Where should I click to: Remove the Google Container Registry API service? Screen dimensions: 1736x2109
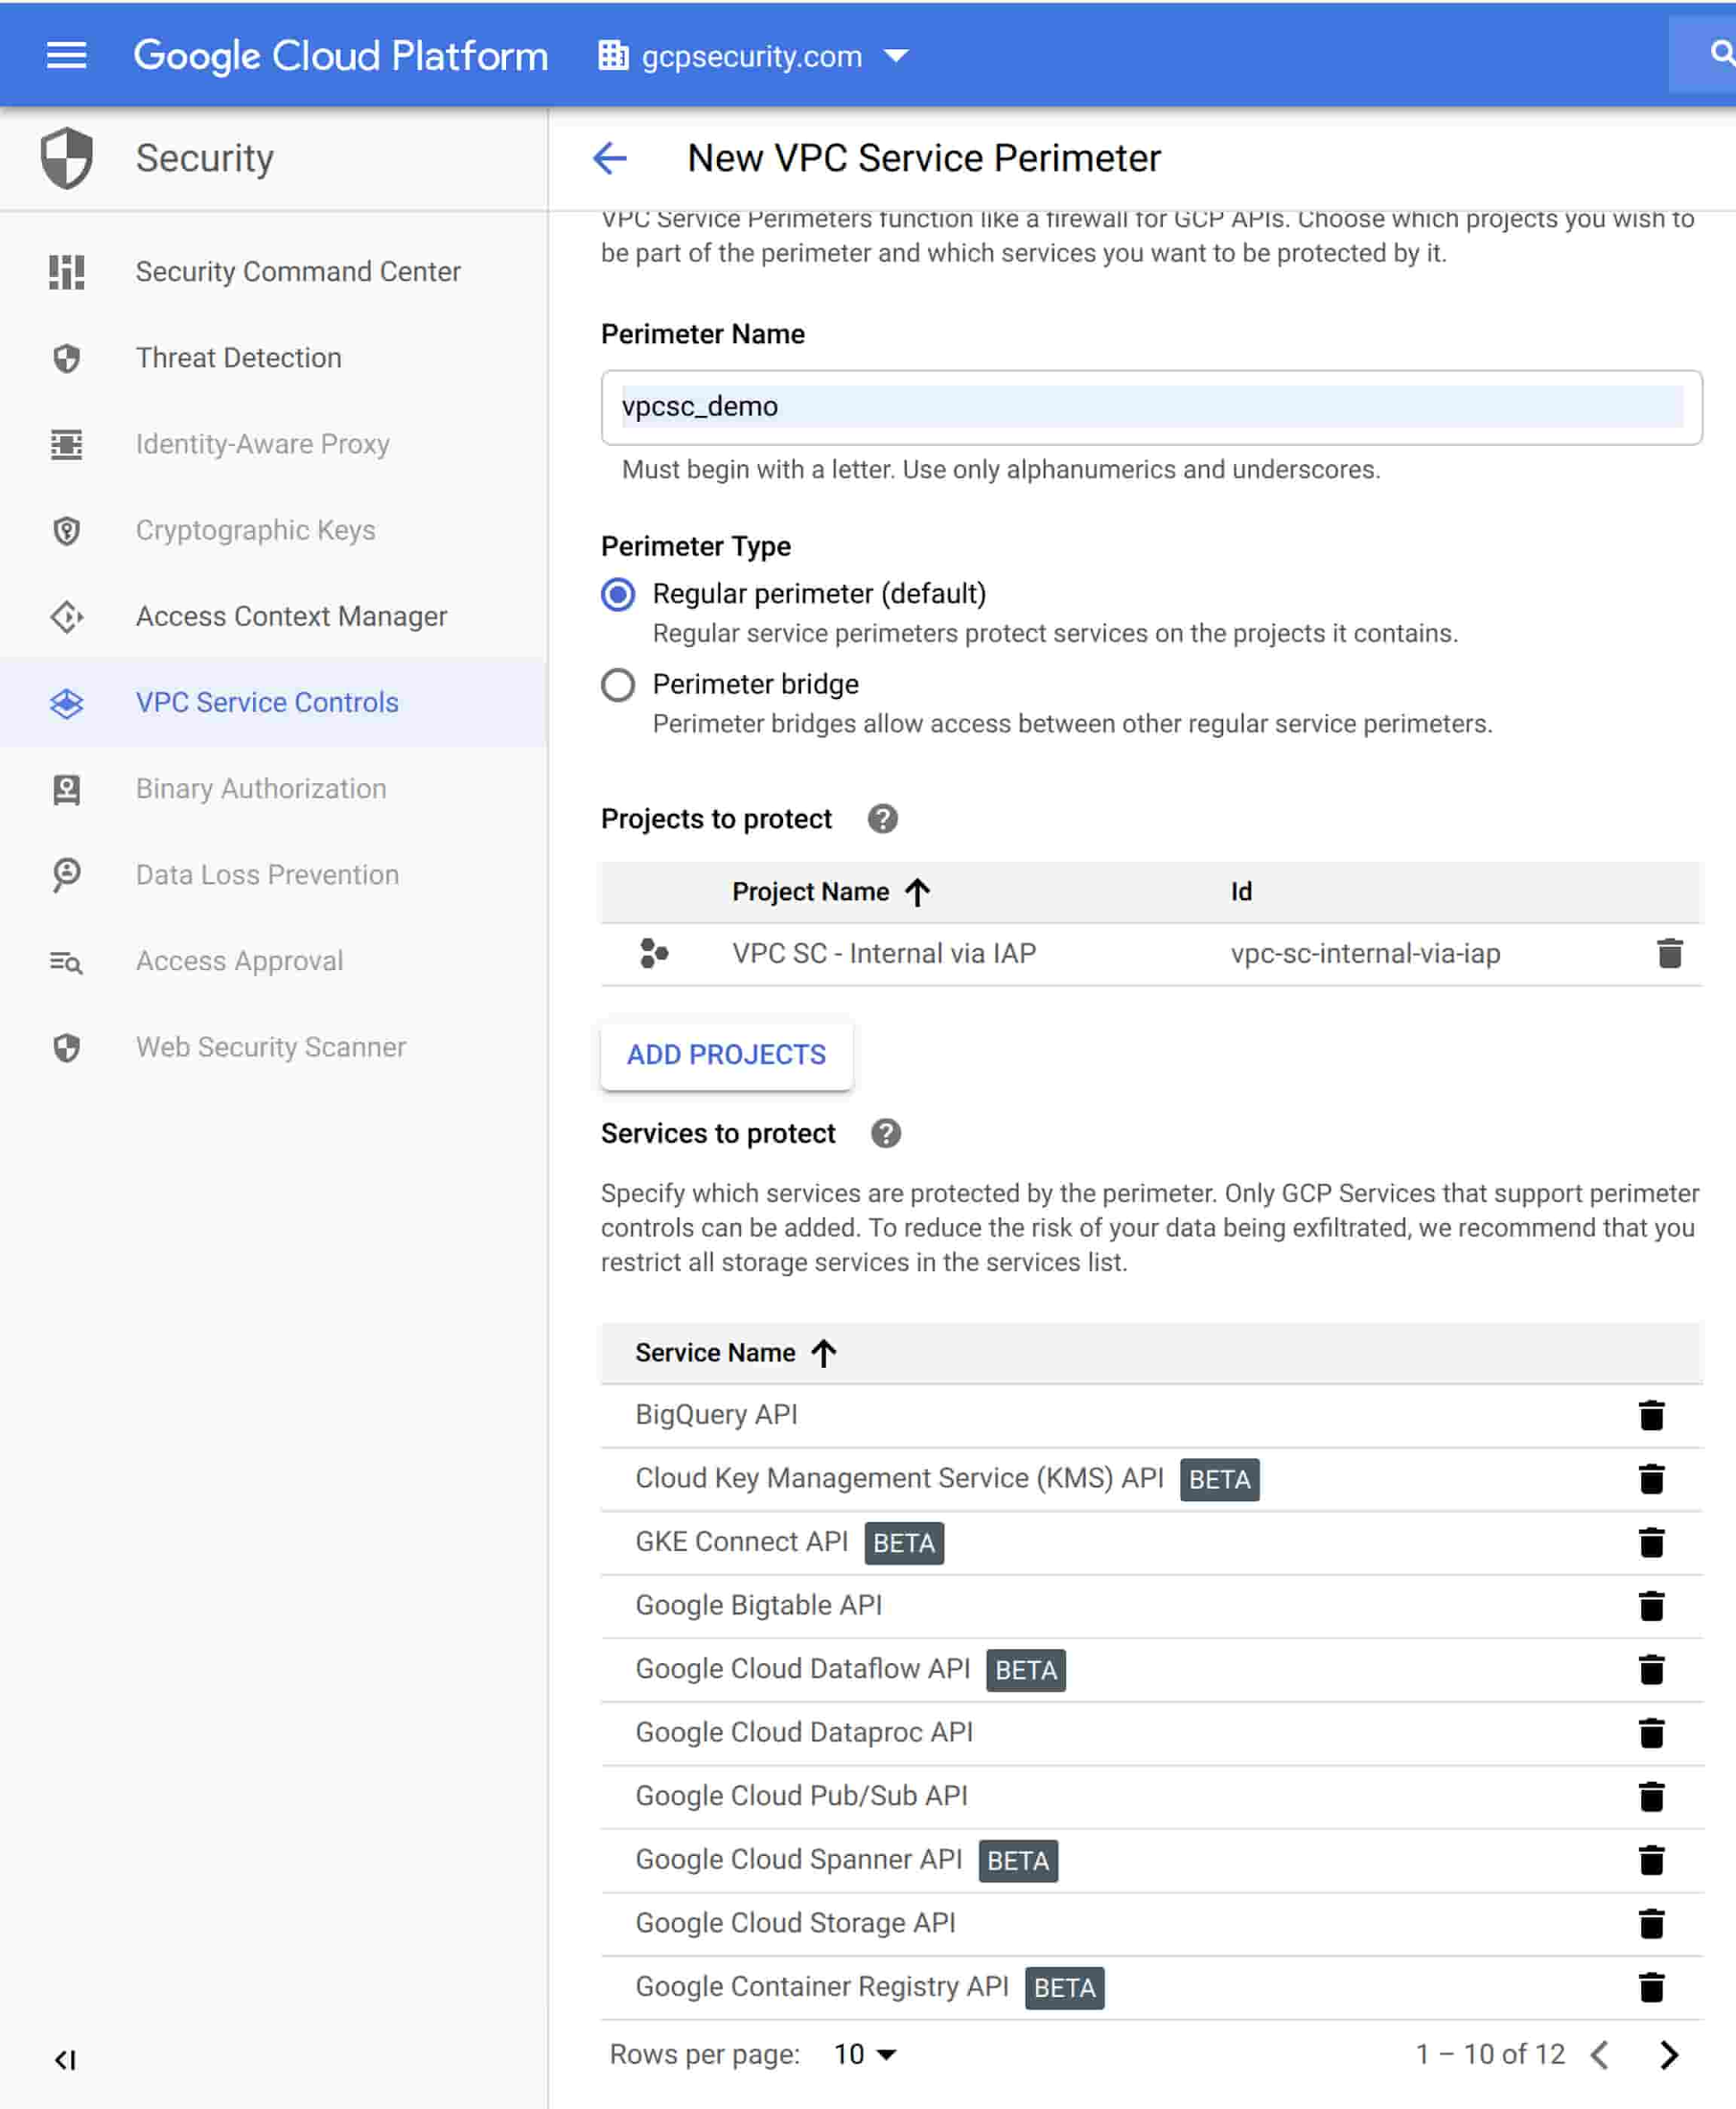coord(1651,1987)
